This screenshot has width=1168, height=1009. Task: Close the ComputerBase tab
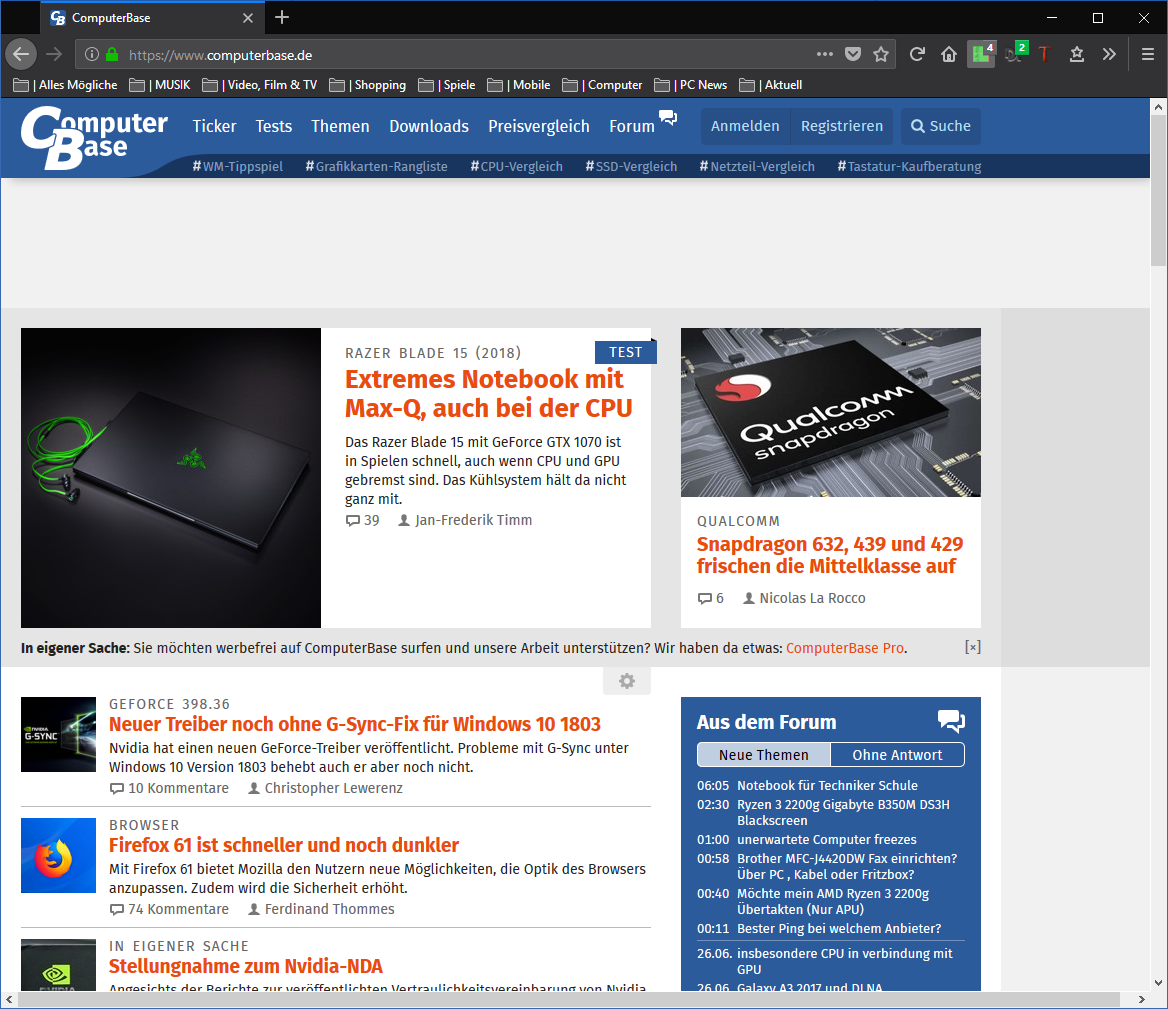(248, 18)
